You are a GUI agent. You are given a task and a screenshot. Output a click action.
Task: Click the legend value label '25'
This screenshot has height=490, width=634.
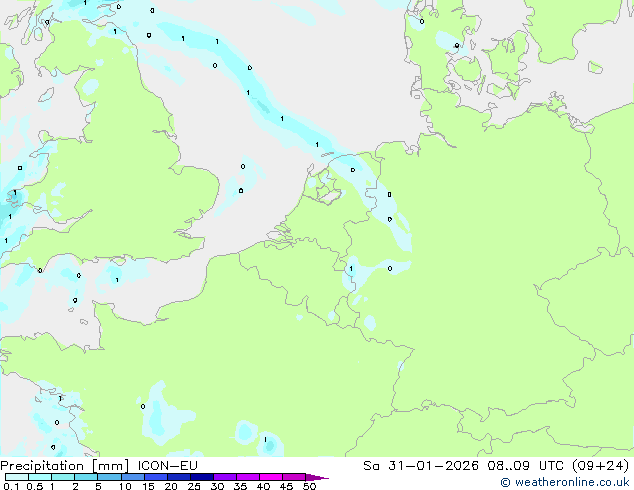click(x=194, y=486)
